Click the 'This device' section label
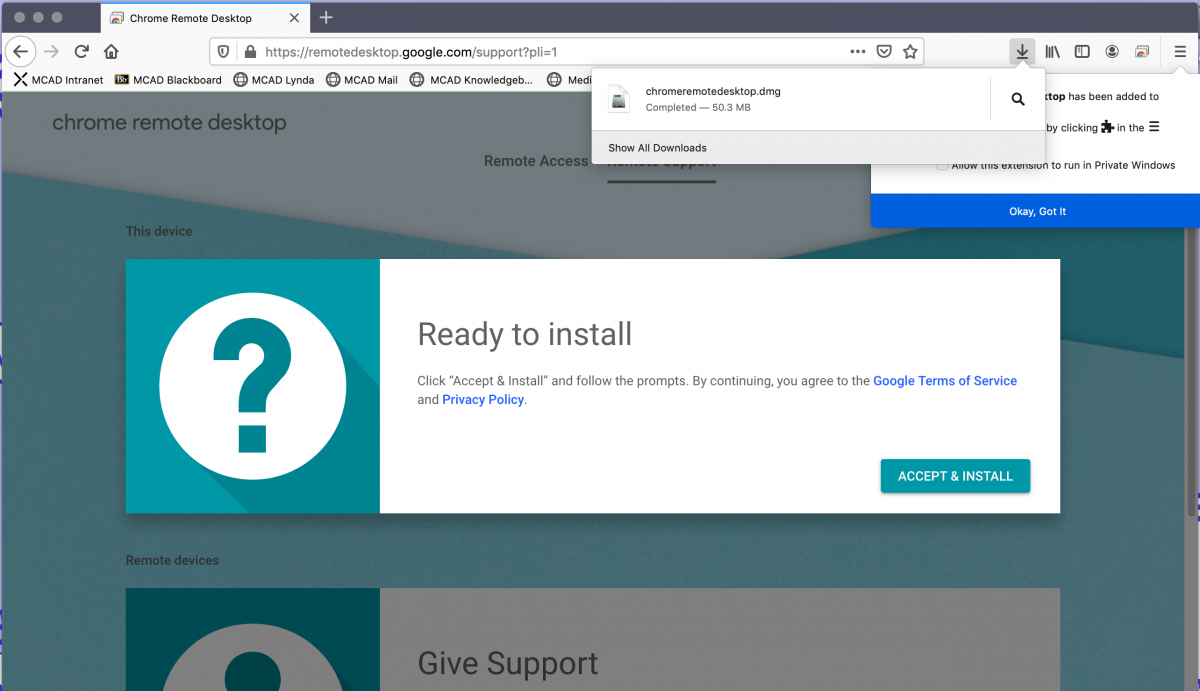This screenshot has height=691, width=1200. coord(159,231)
